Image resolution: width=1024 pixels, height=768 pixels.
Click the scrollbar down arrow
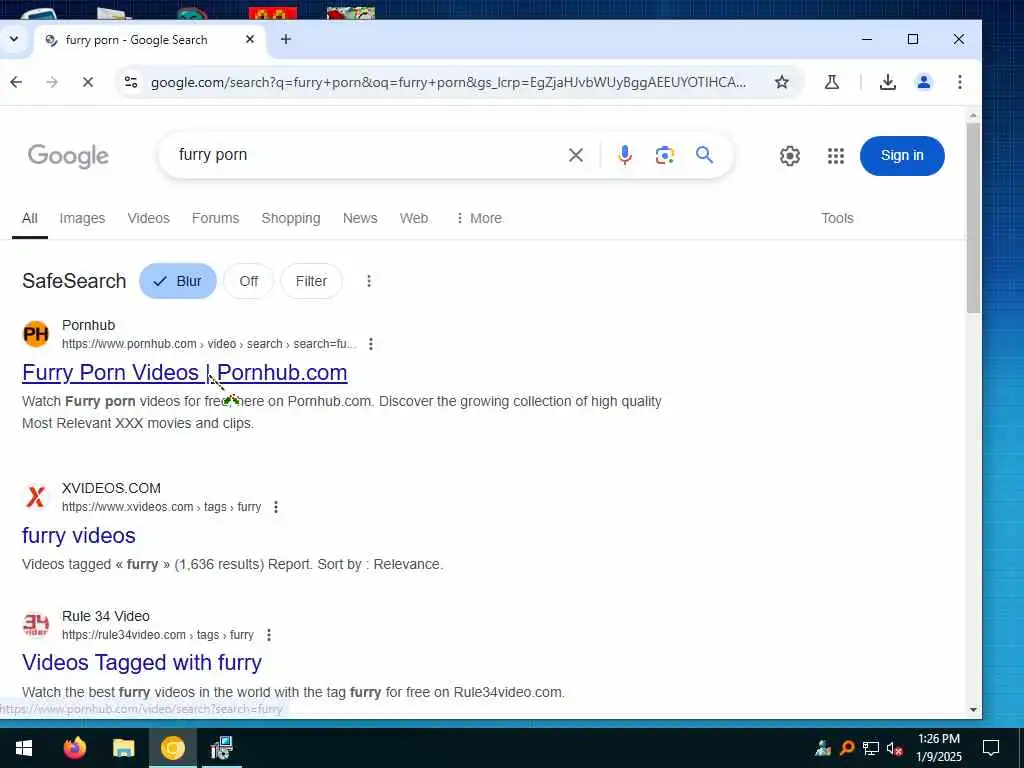pyautogui.click(x=973, y=711)
